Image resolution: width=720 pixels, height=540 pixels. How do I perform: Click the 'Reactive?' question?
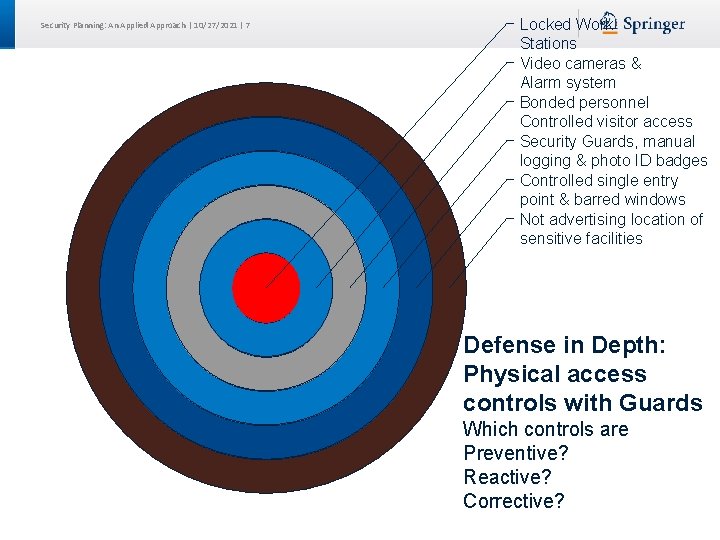(507, 477)
